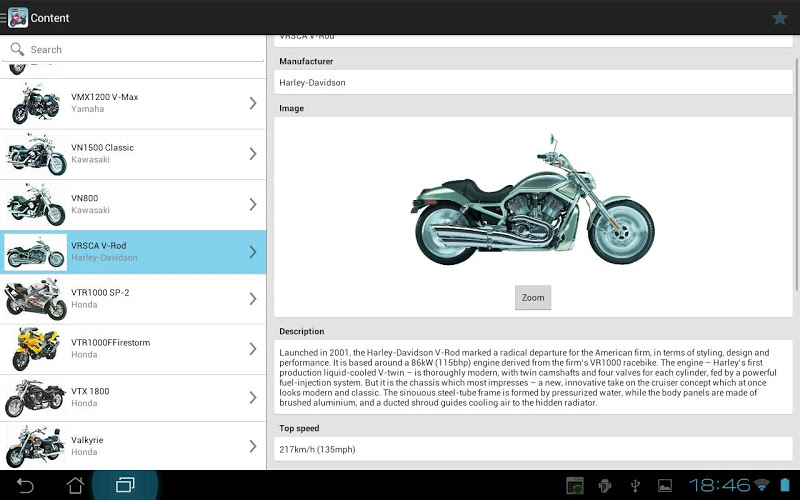Select the VN800 motorcycle thumbnail
This screenshot has height=500, width=800.
pos(36,204)
